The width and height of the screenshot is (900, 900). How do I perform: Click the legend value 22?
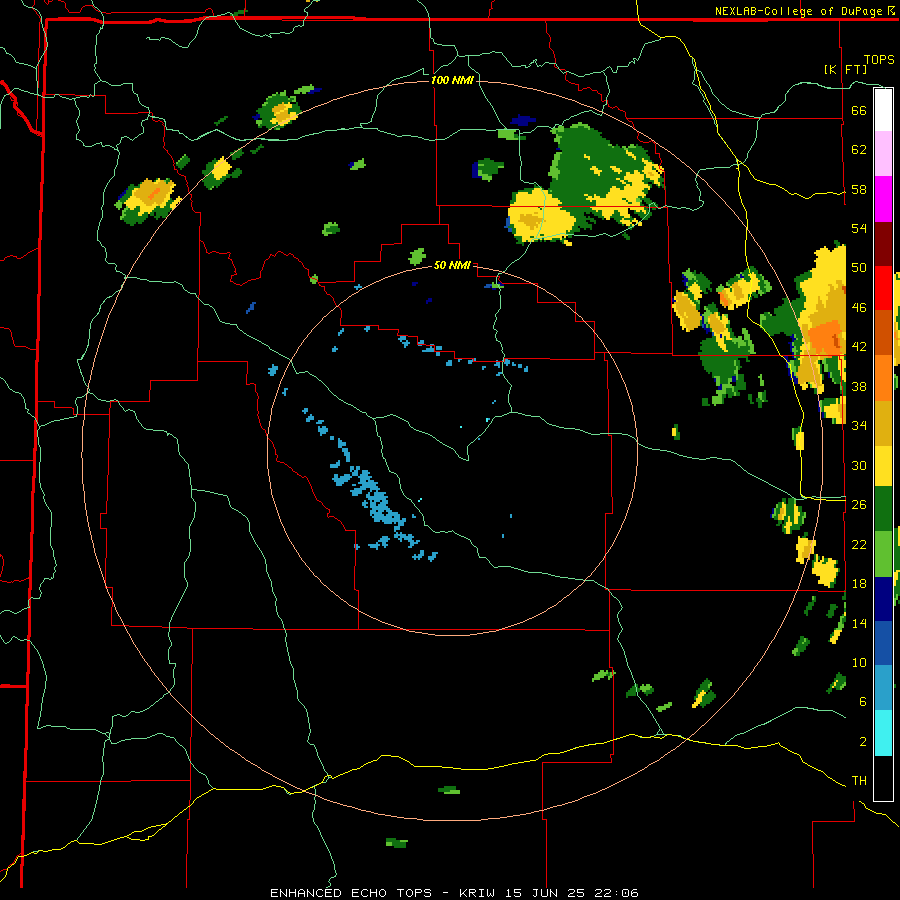859,544
